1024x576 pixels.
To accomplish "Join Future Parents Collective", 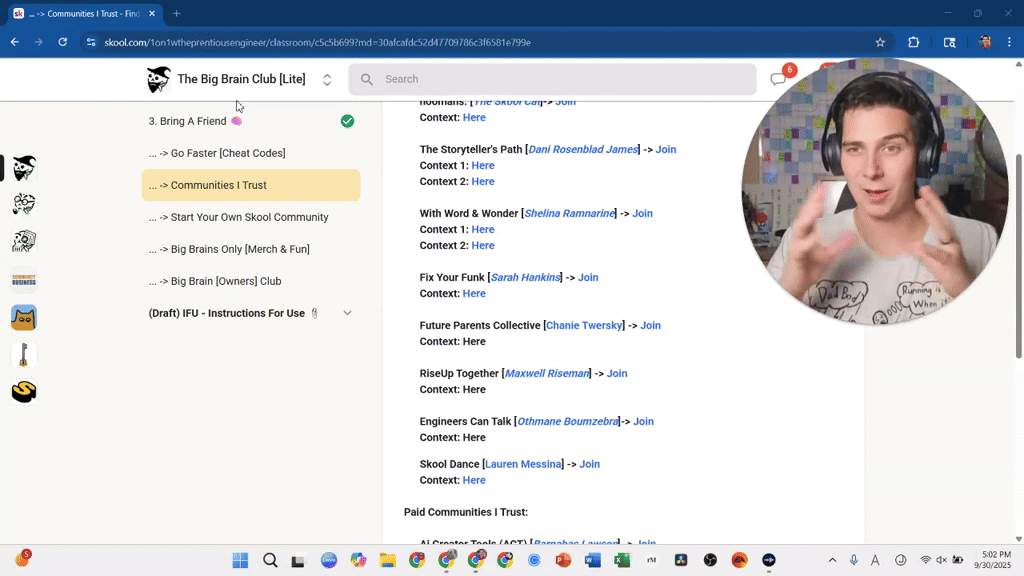I will coord(650,325).
